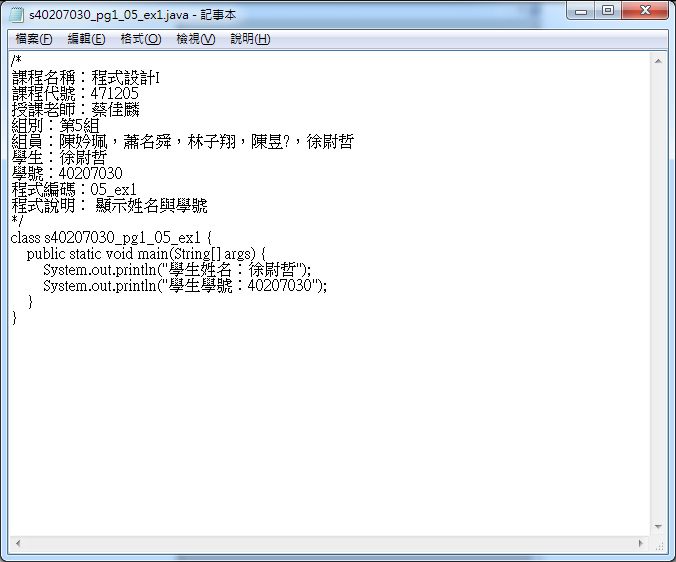Screen dimensions: 676x562
Task: Click the closing */ comment line
Action: coord(17,221)
